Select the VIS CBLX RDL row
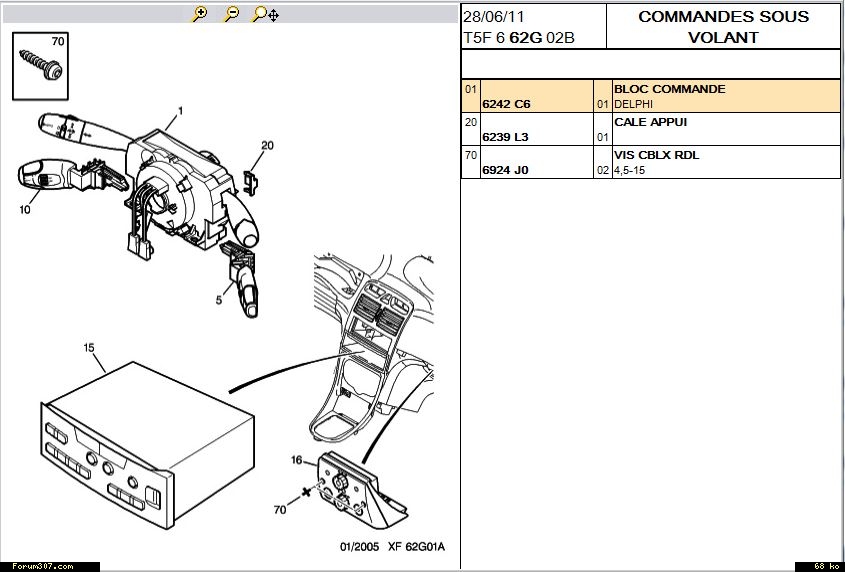 (656, 155)
